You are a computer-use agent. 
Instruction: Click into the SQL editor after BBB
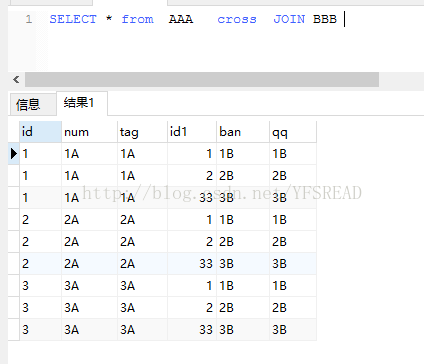pos(345,19)
